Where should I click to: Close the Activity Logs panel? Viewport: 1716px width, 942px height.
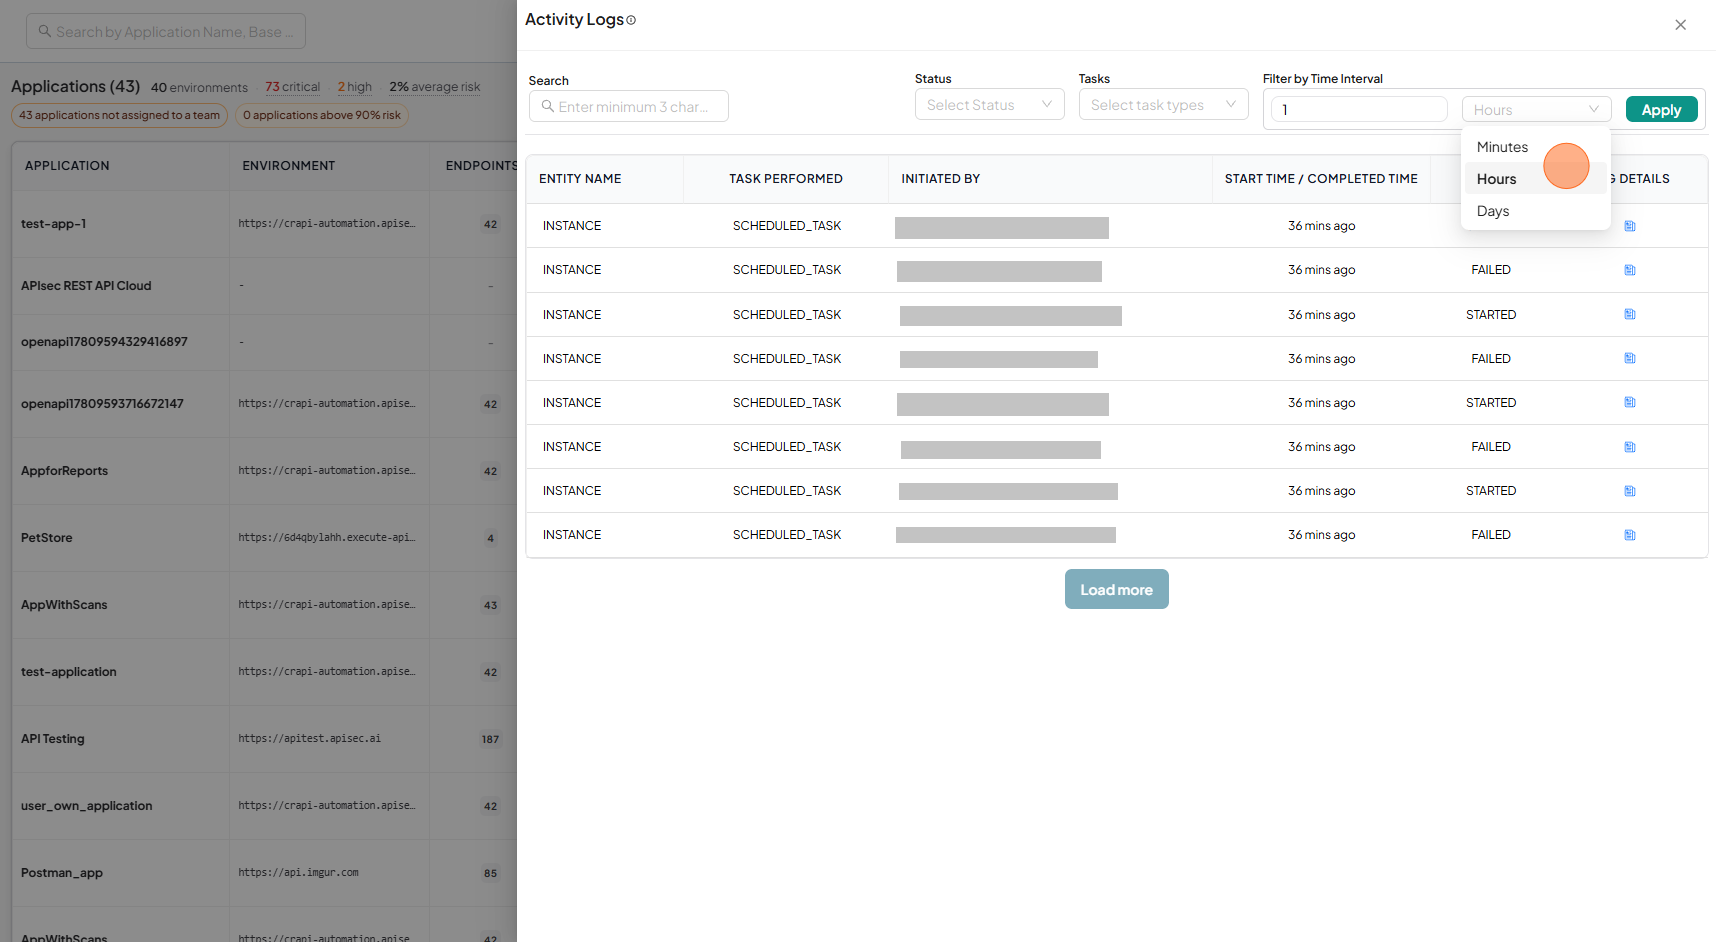click(x=1680, y=25)
